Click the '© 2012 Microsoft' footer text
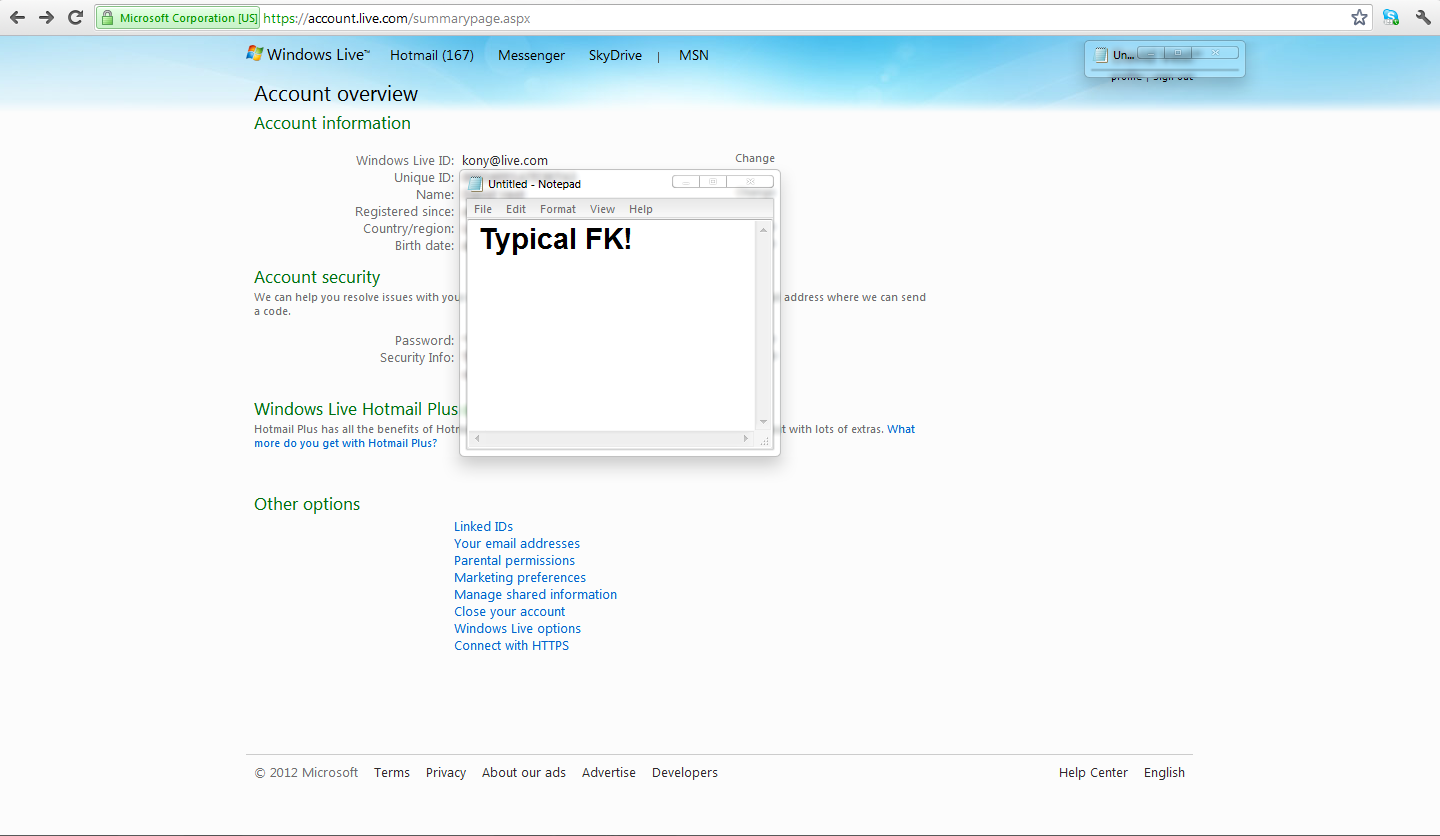The image size is (1440, 836). 306,773
